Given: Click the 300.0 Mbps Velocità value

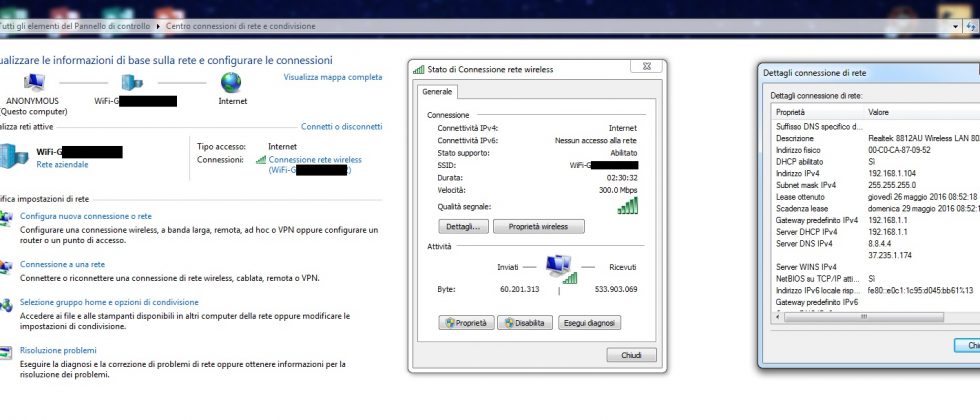Looking at the screenshot, I should [618, 190].
